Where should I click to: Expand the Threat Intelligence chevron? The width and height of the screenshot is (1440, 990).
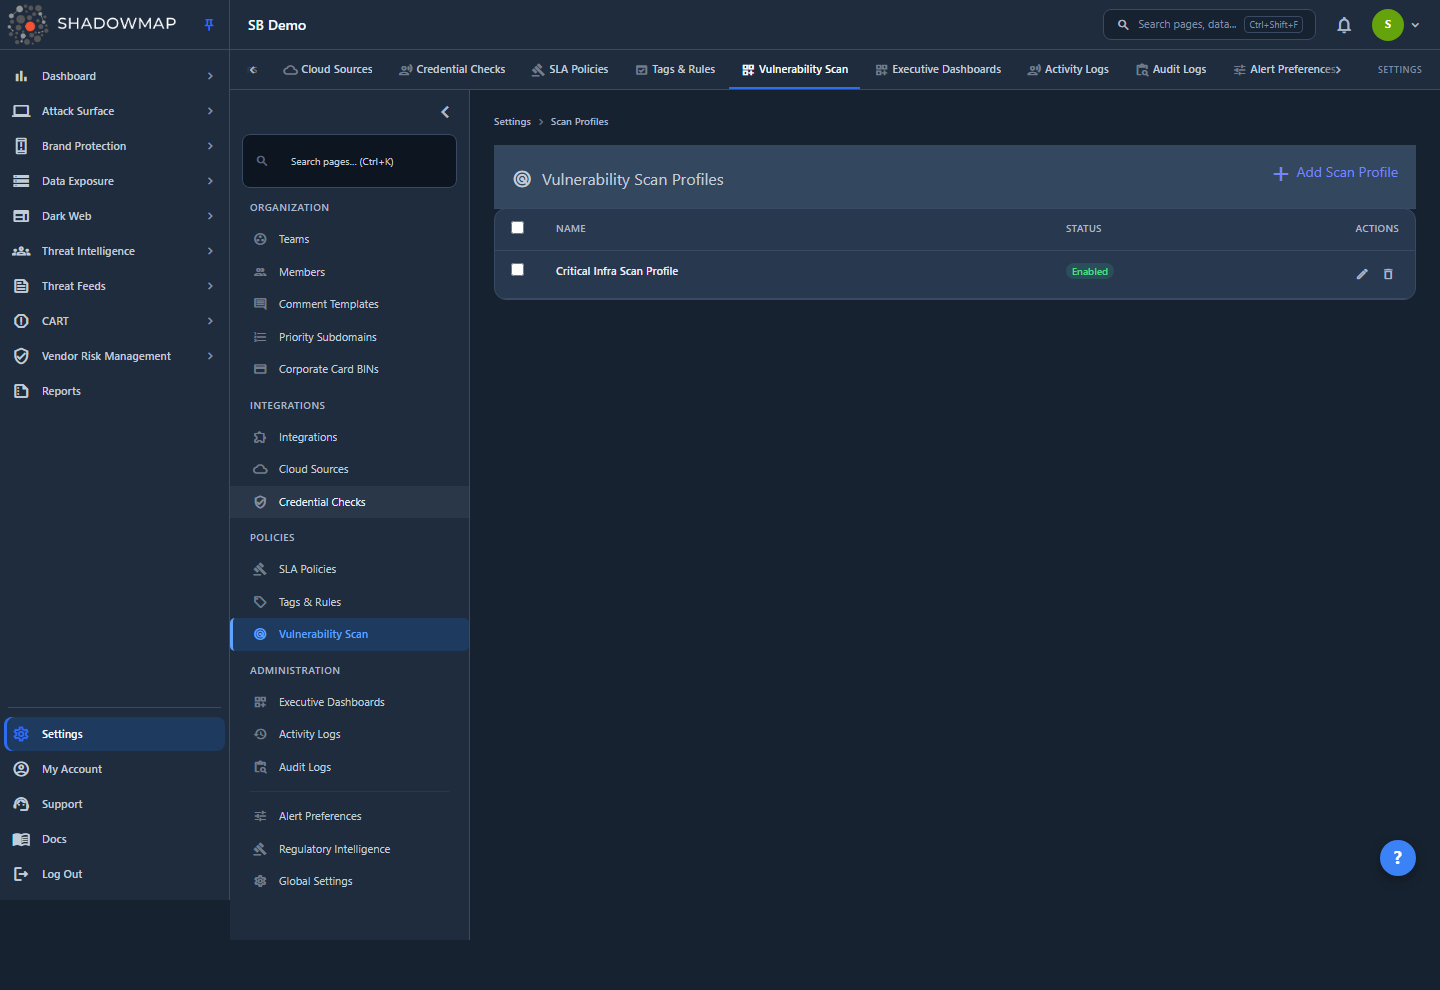[210, 251]
